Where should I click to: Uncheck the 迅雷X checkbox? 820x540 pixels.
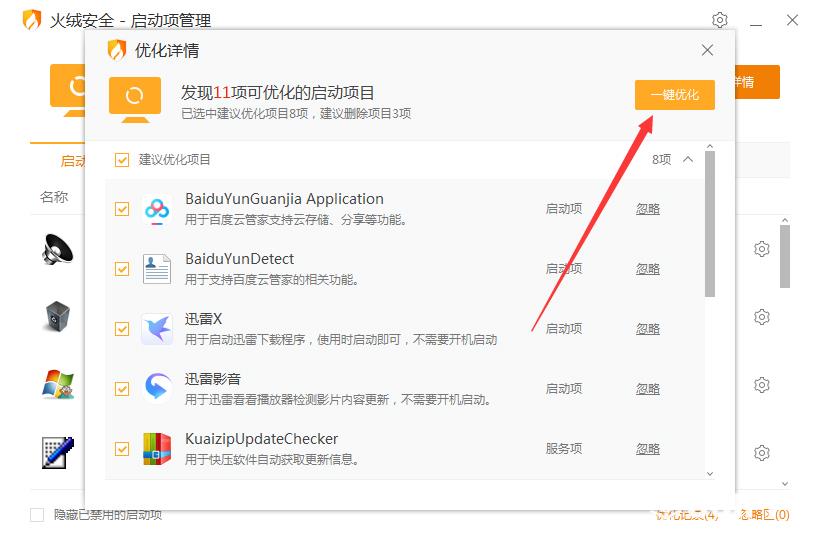pos(122,329)
